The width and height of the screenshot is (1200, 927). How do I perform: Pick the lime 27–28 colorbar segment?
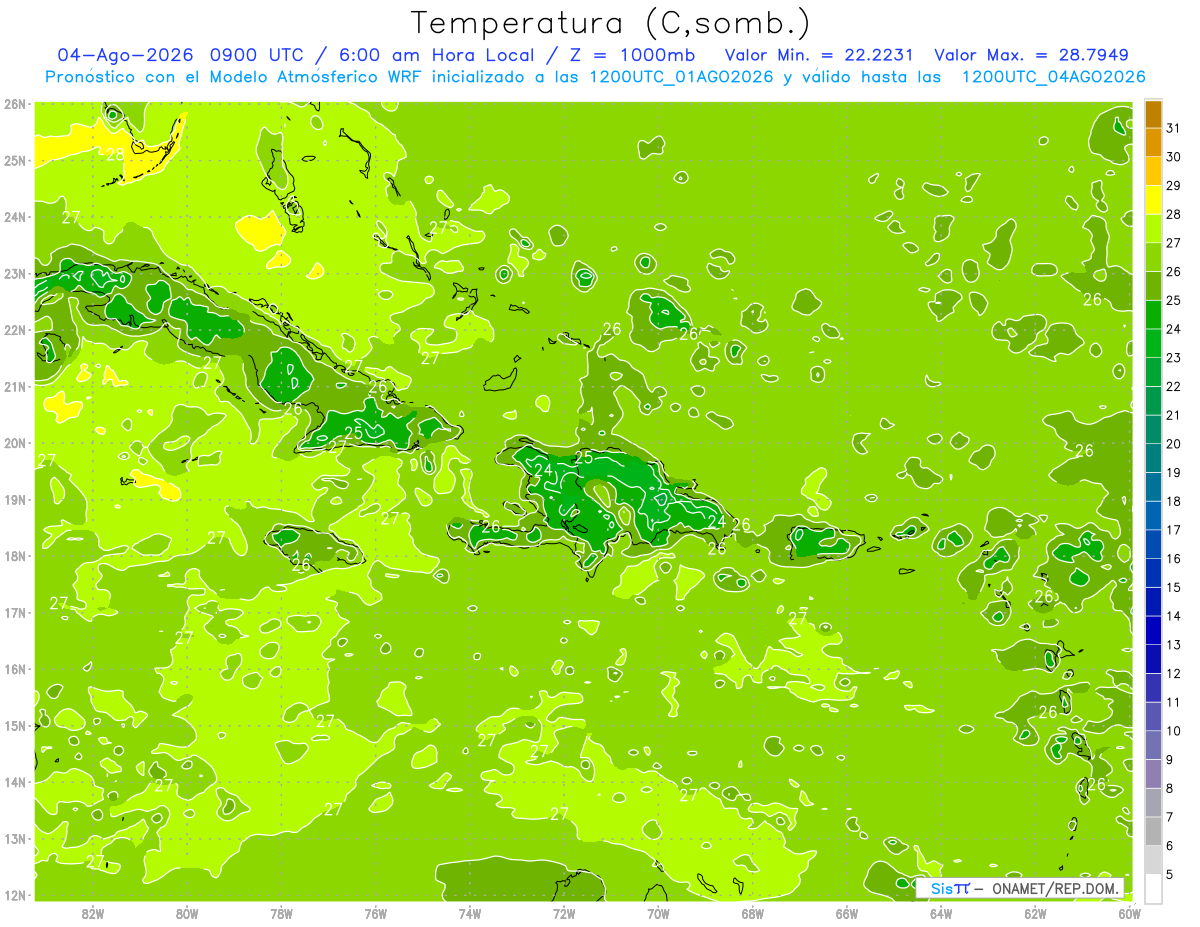tap(1153, 229)
